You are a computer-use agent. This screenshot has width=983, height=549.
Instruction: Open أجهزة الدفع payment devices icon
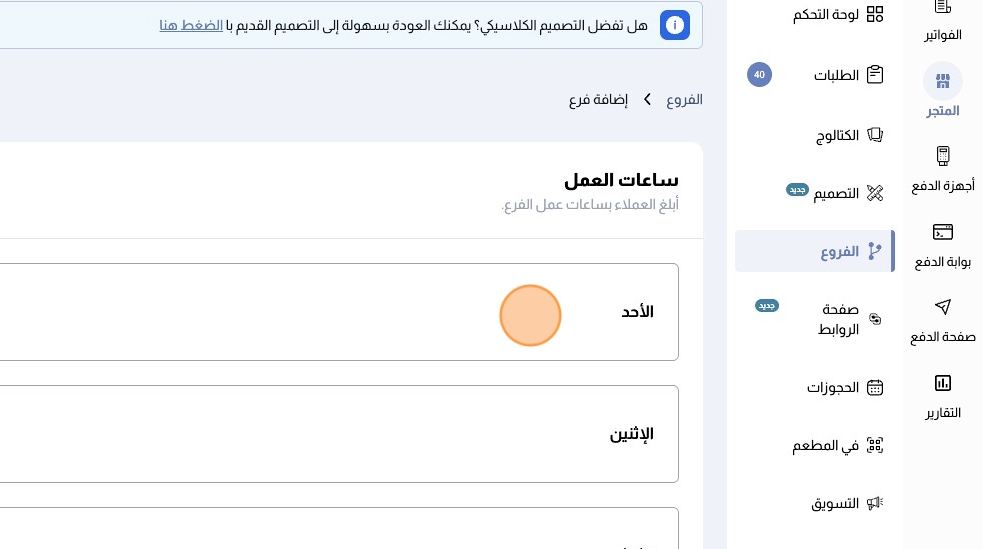point(942,156)
